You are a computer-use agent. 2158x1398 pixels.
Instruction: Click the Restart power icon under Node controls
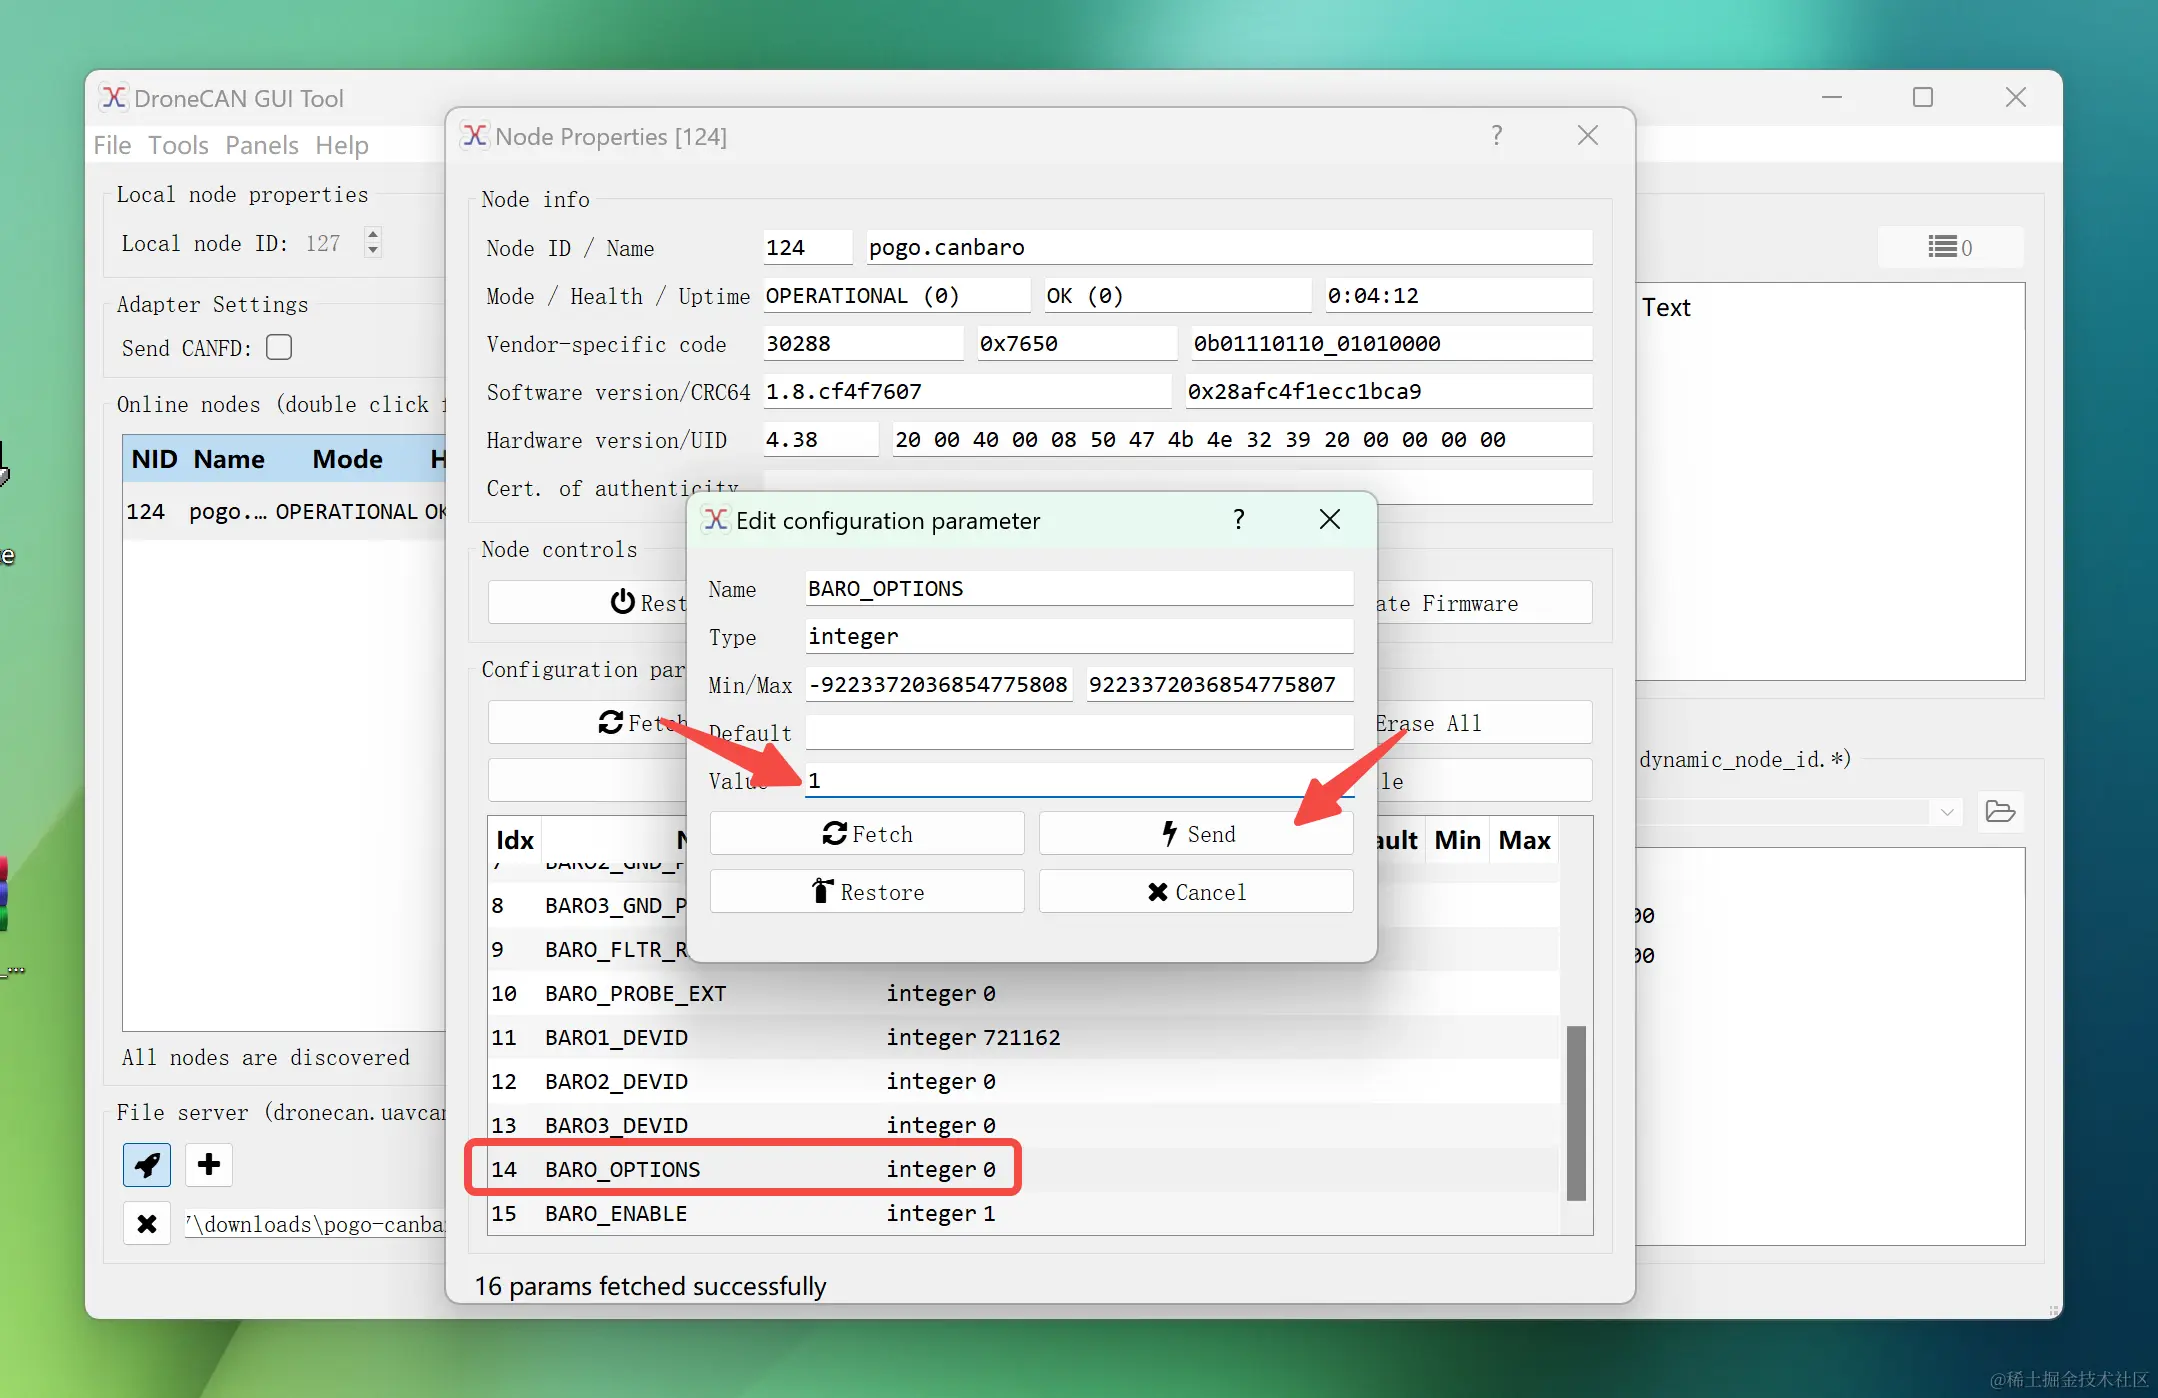click(x=622, y=602)
